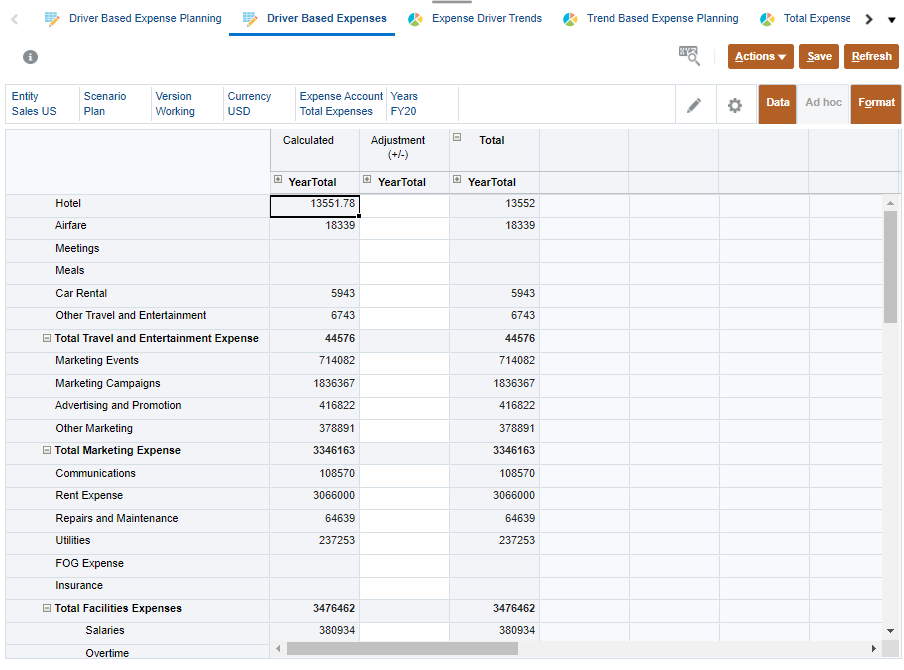Viewport: 904px width, 670px height.
Task: Select the Hotel Calculated YearTotal cell
Action: pos(314,203)
